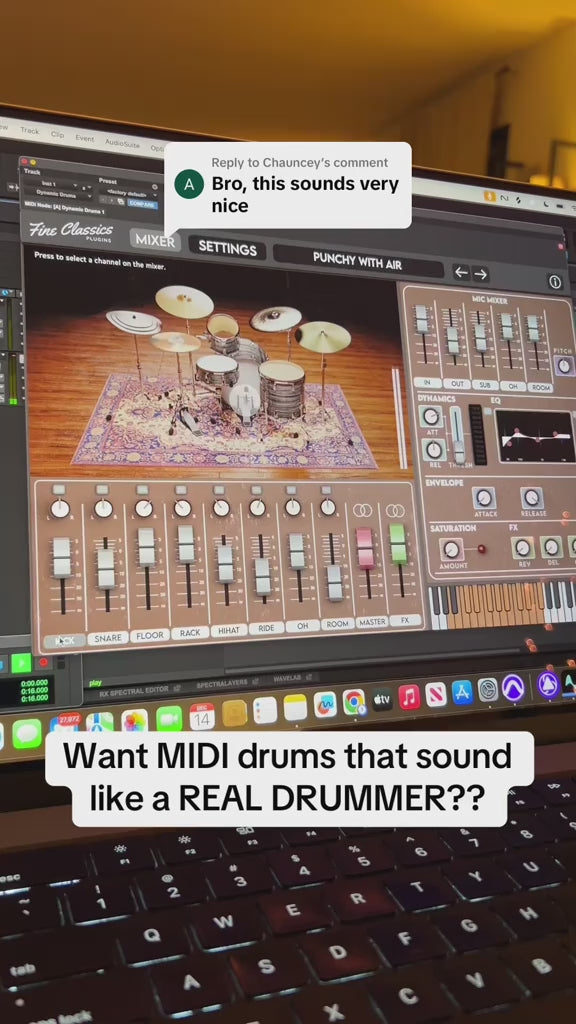Toggle the square button above the OH pan knob
Screen dimensions: 576x1024
point(291,489)
